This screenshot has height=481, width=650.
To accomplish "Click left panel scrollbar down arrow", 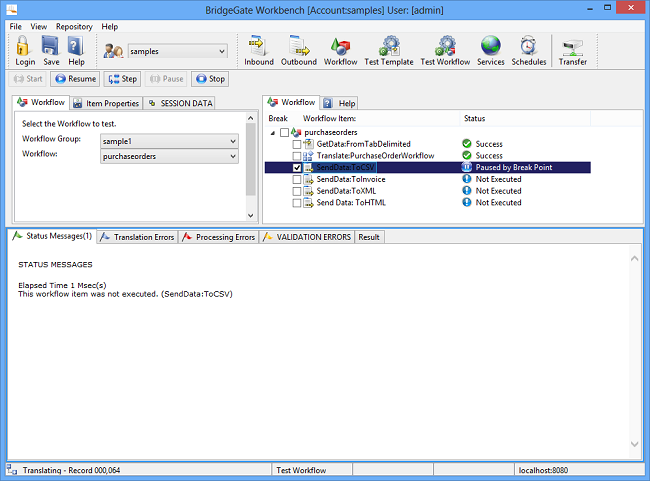I will (250, 215).
